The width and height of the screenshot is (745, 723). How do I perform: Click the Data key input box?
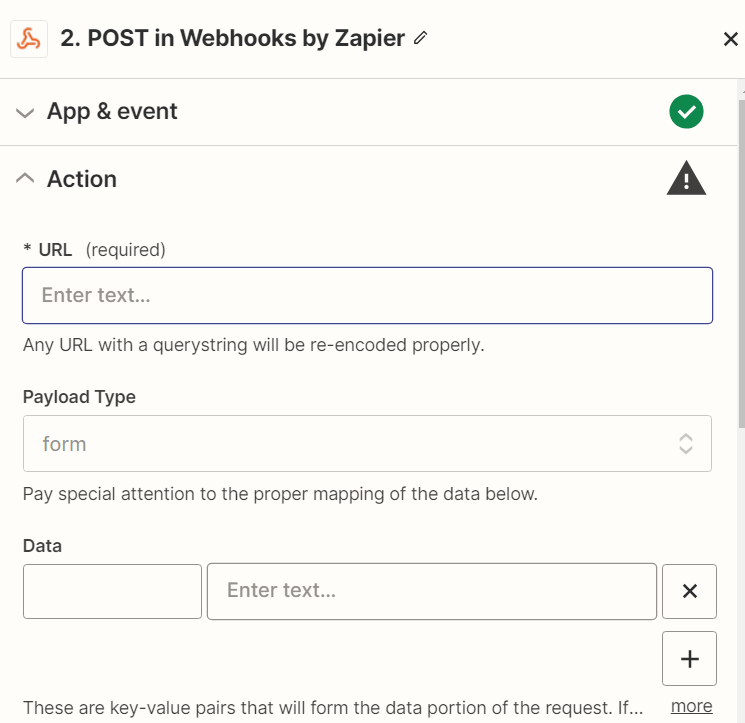(x=112, y=591)
